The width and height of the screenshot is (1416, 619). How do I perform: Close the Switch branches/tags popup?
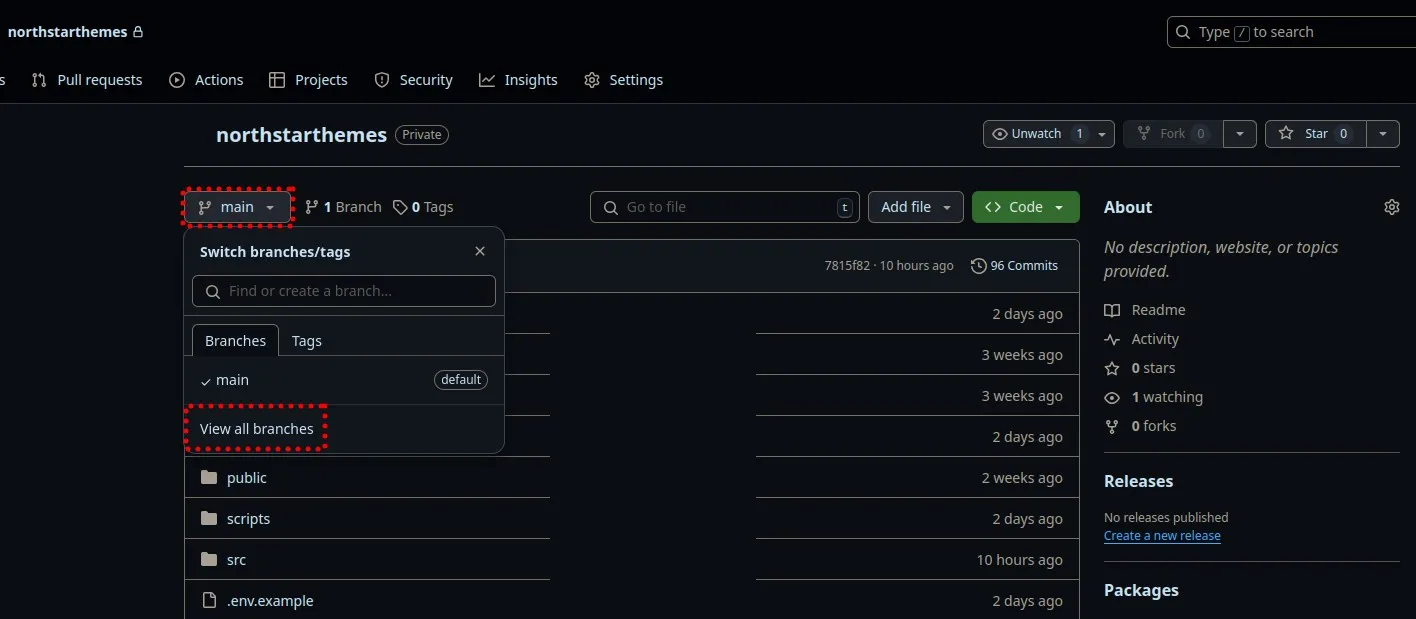pos(480,252)
